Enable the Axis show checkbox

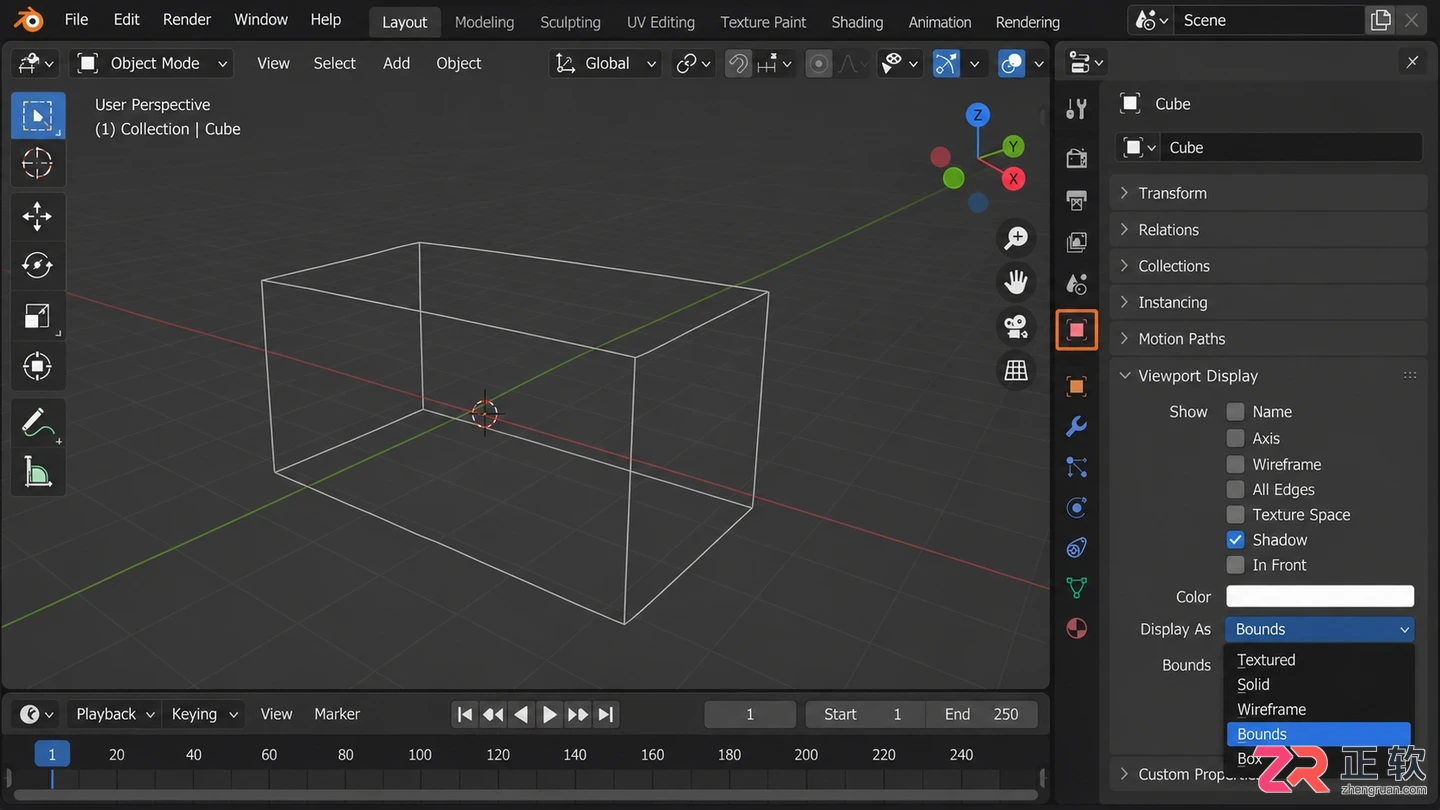coord(1236,438)
